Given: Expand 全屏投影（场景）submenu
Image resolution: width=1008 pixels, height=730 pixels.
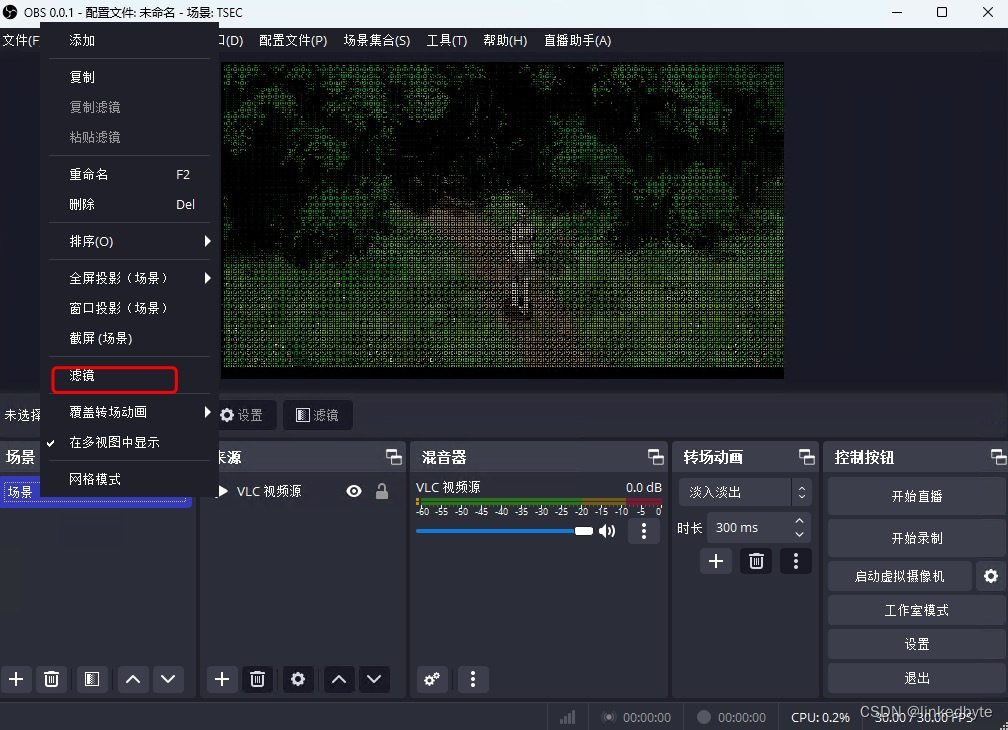Looking at the screenshot, I should click(x=130, y=278).
